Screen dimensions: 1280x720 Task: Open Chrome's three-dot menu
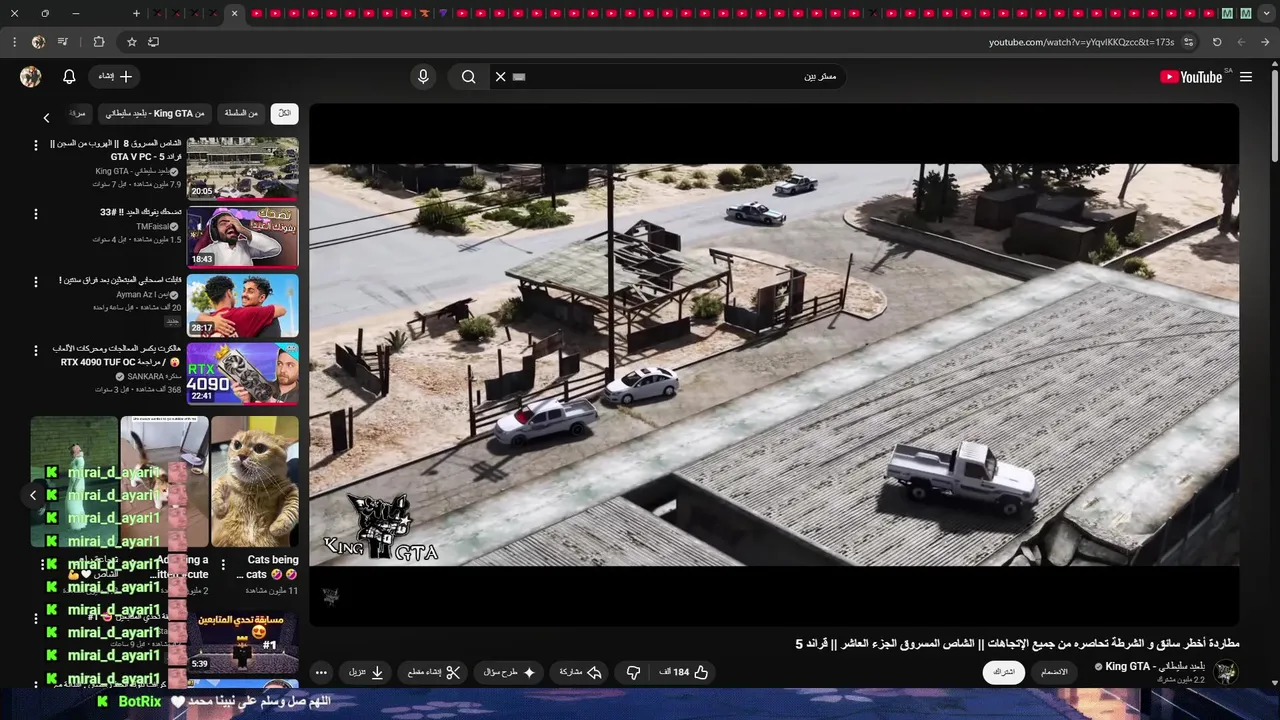tap(14, 42)
